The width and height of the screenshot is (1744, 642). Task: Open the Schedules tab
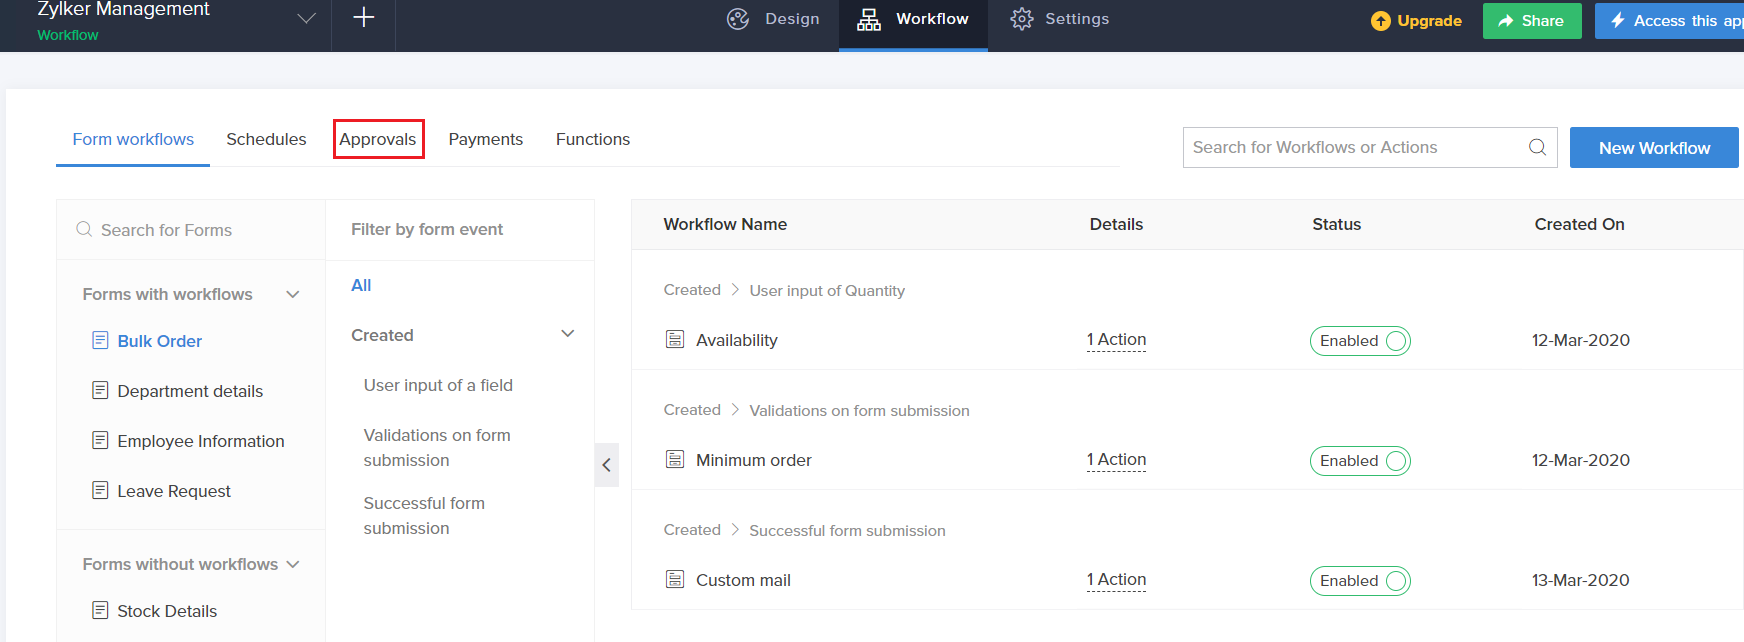pos(266,139)
